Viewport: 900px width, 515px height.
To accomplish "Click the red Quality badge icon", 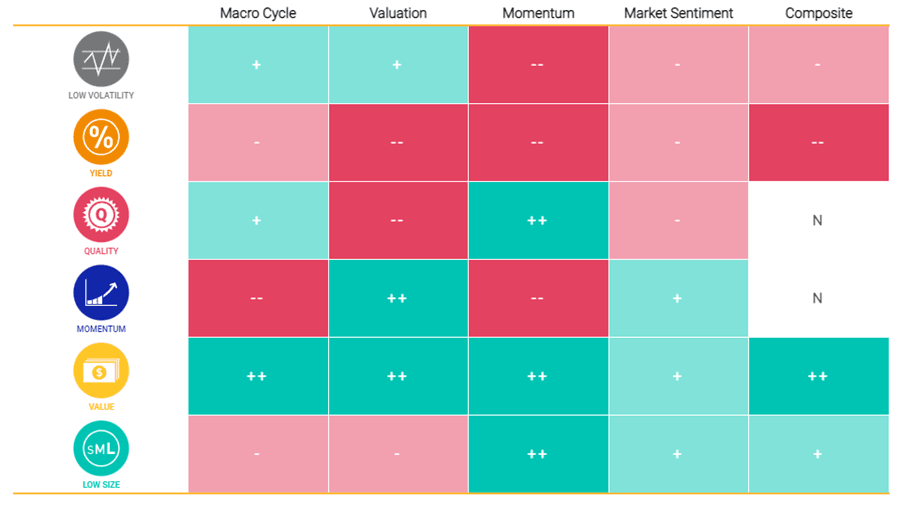I will coord(101,215).
